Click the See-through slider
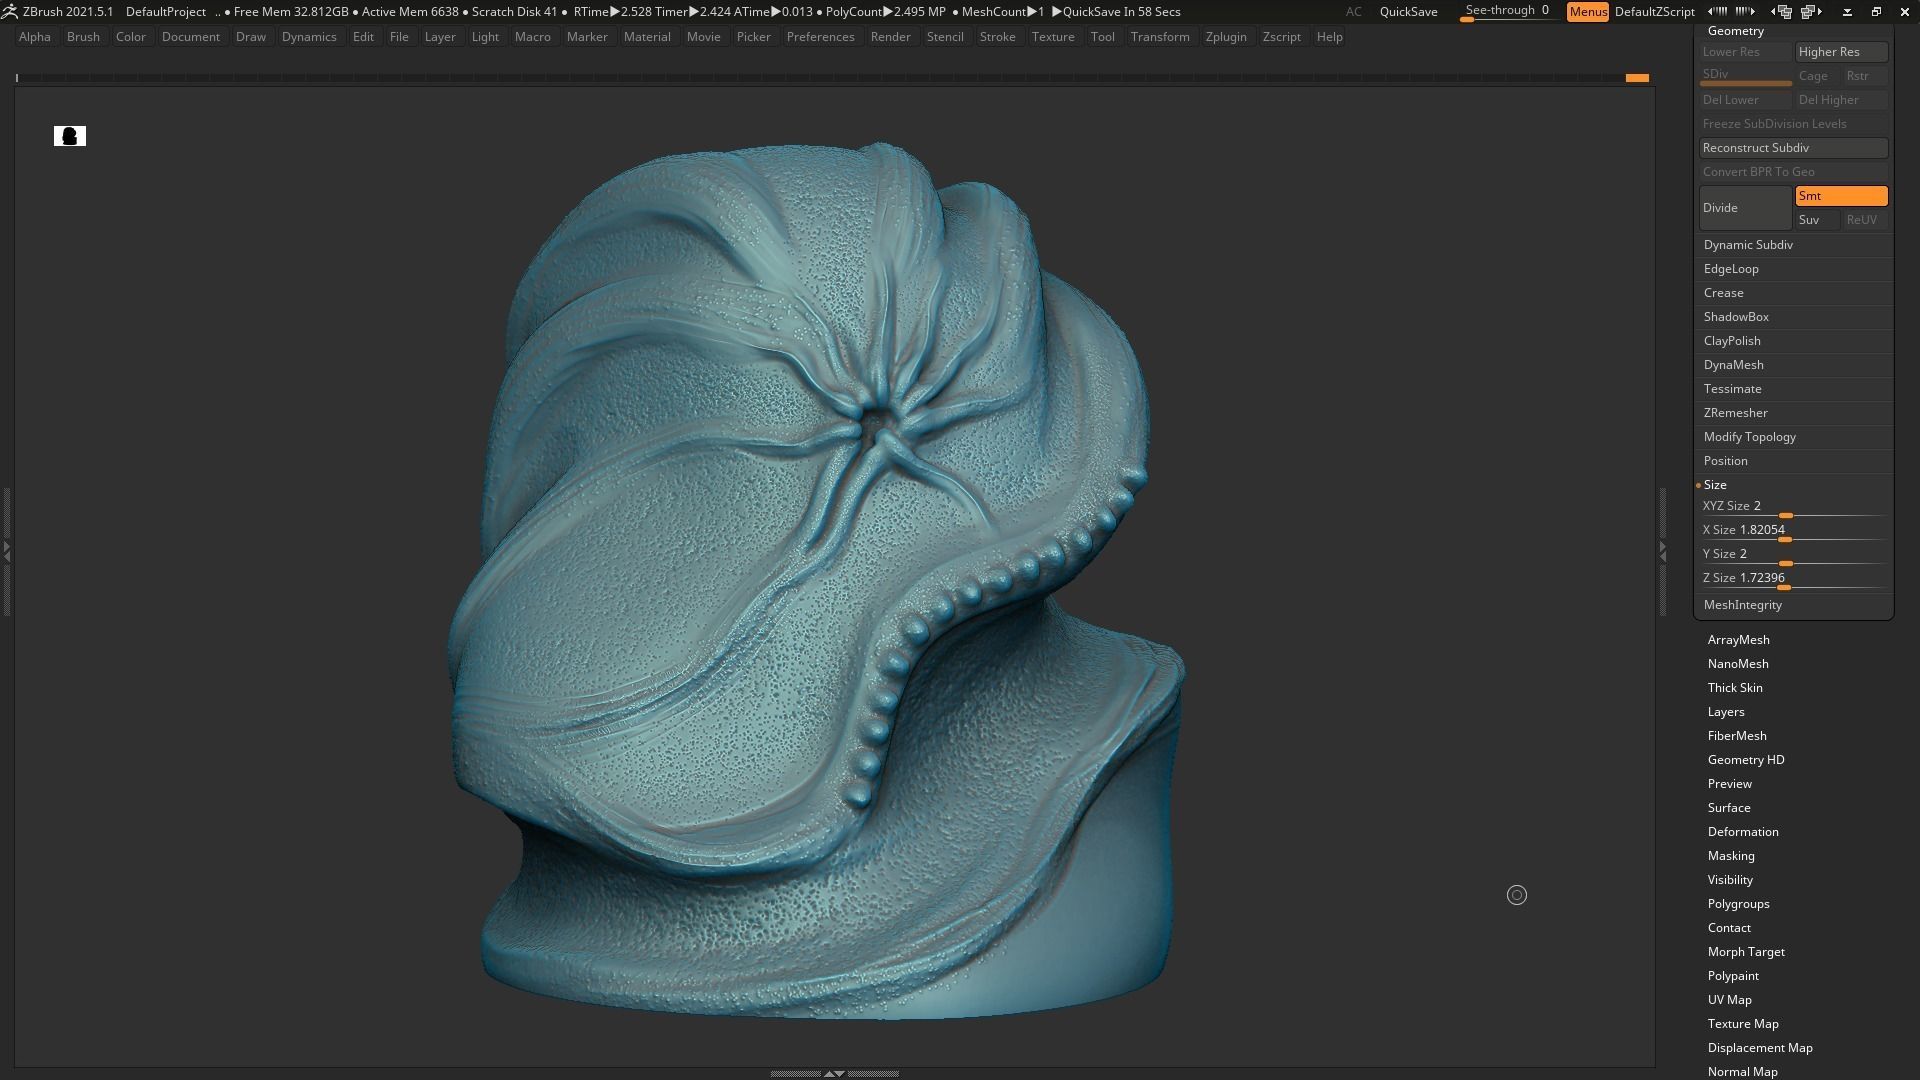The width and height of the screenshot is (1920, 1080). tap(1507, 12)
